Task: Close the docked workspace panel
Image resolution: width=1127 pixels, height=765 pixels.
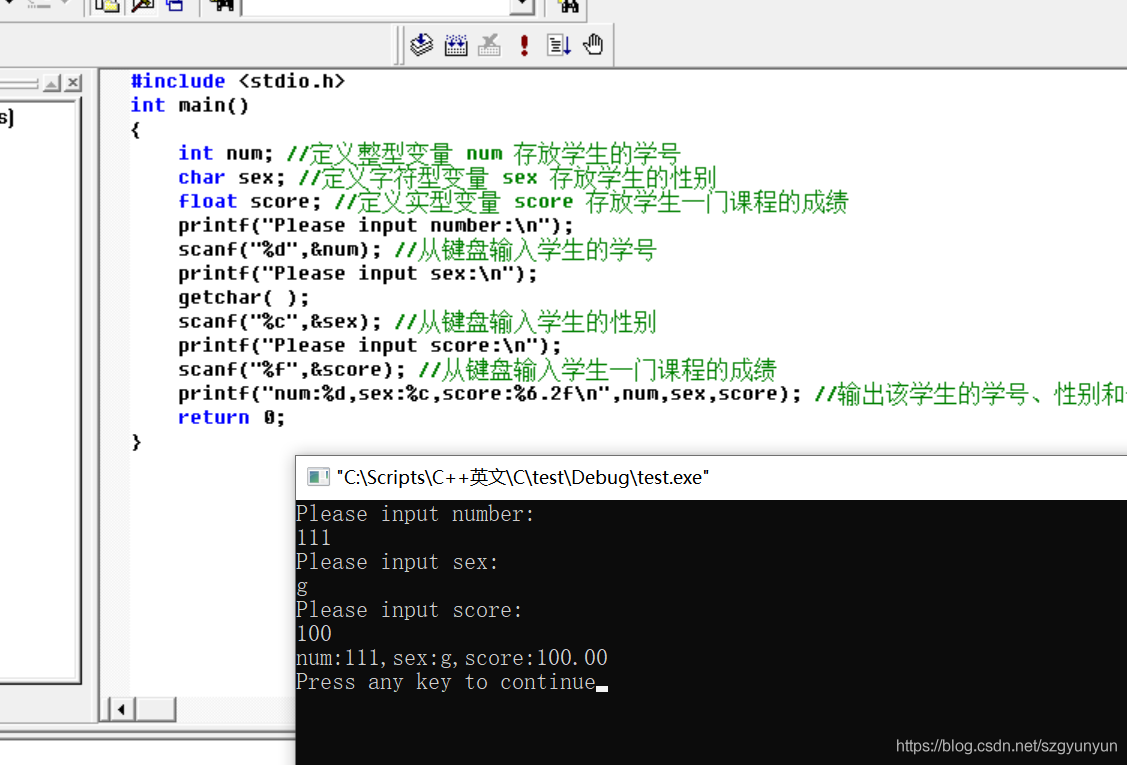Action: tap(73, 83)
